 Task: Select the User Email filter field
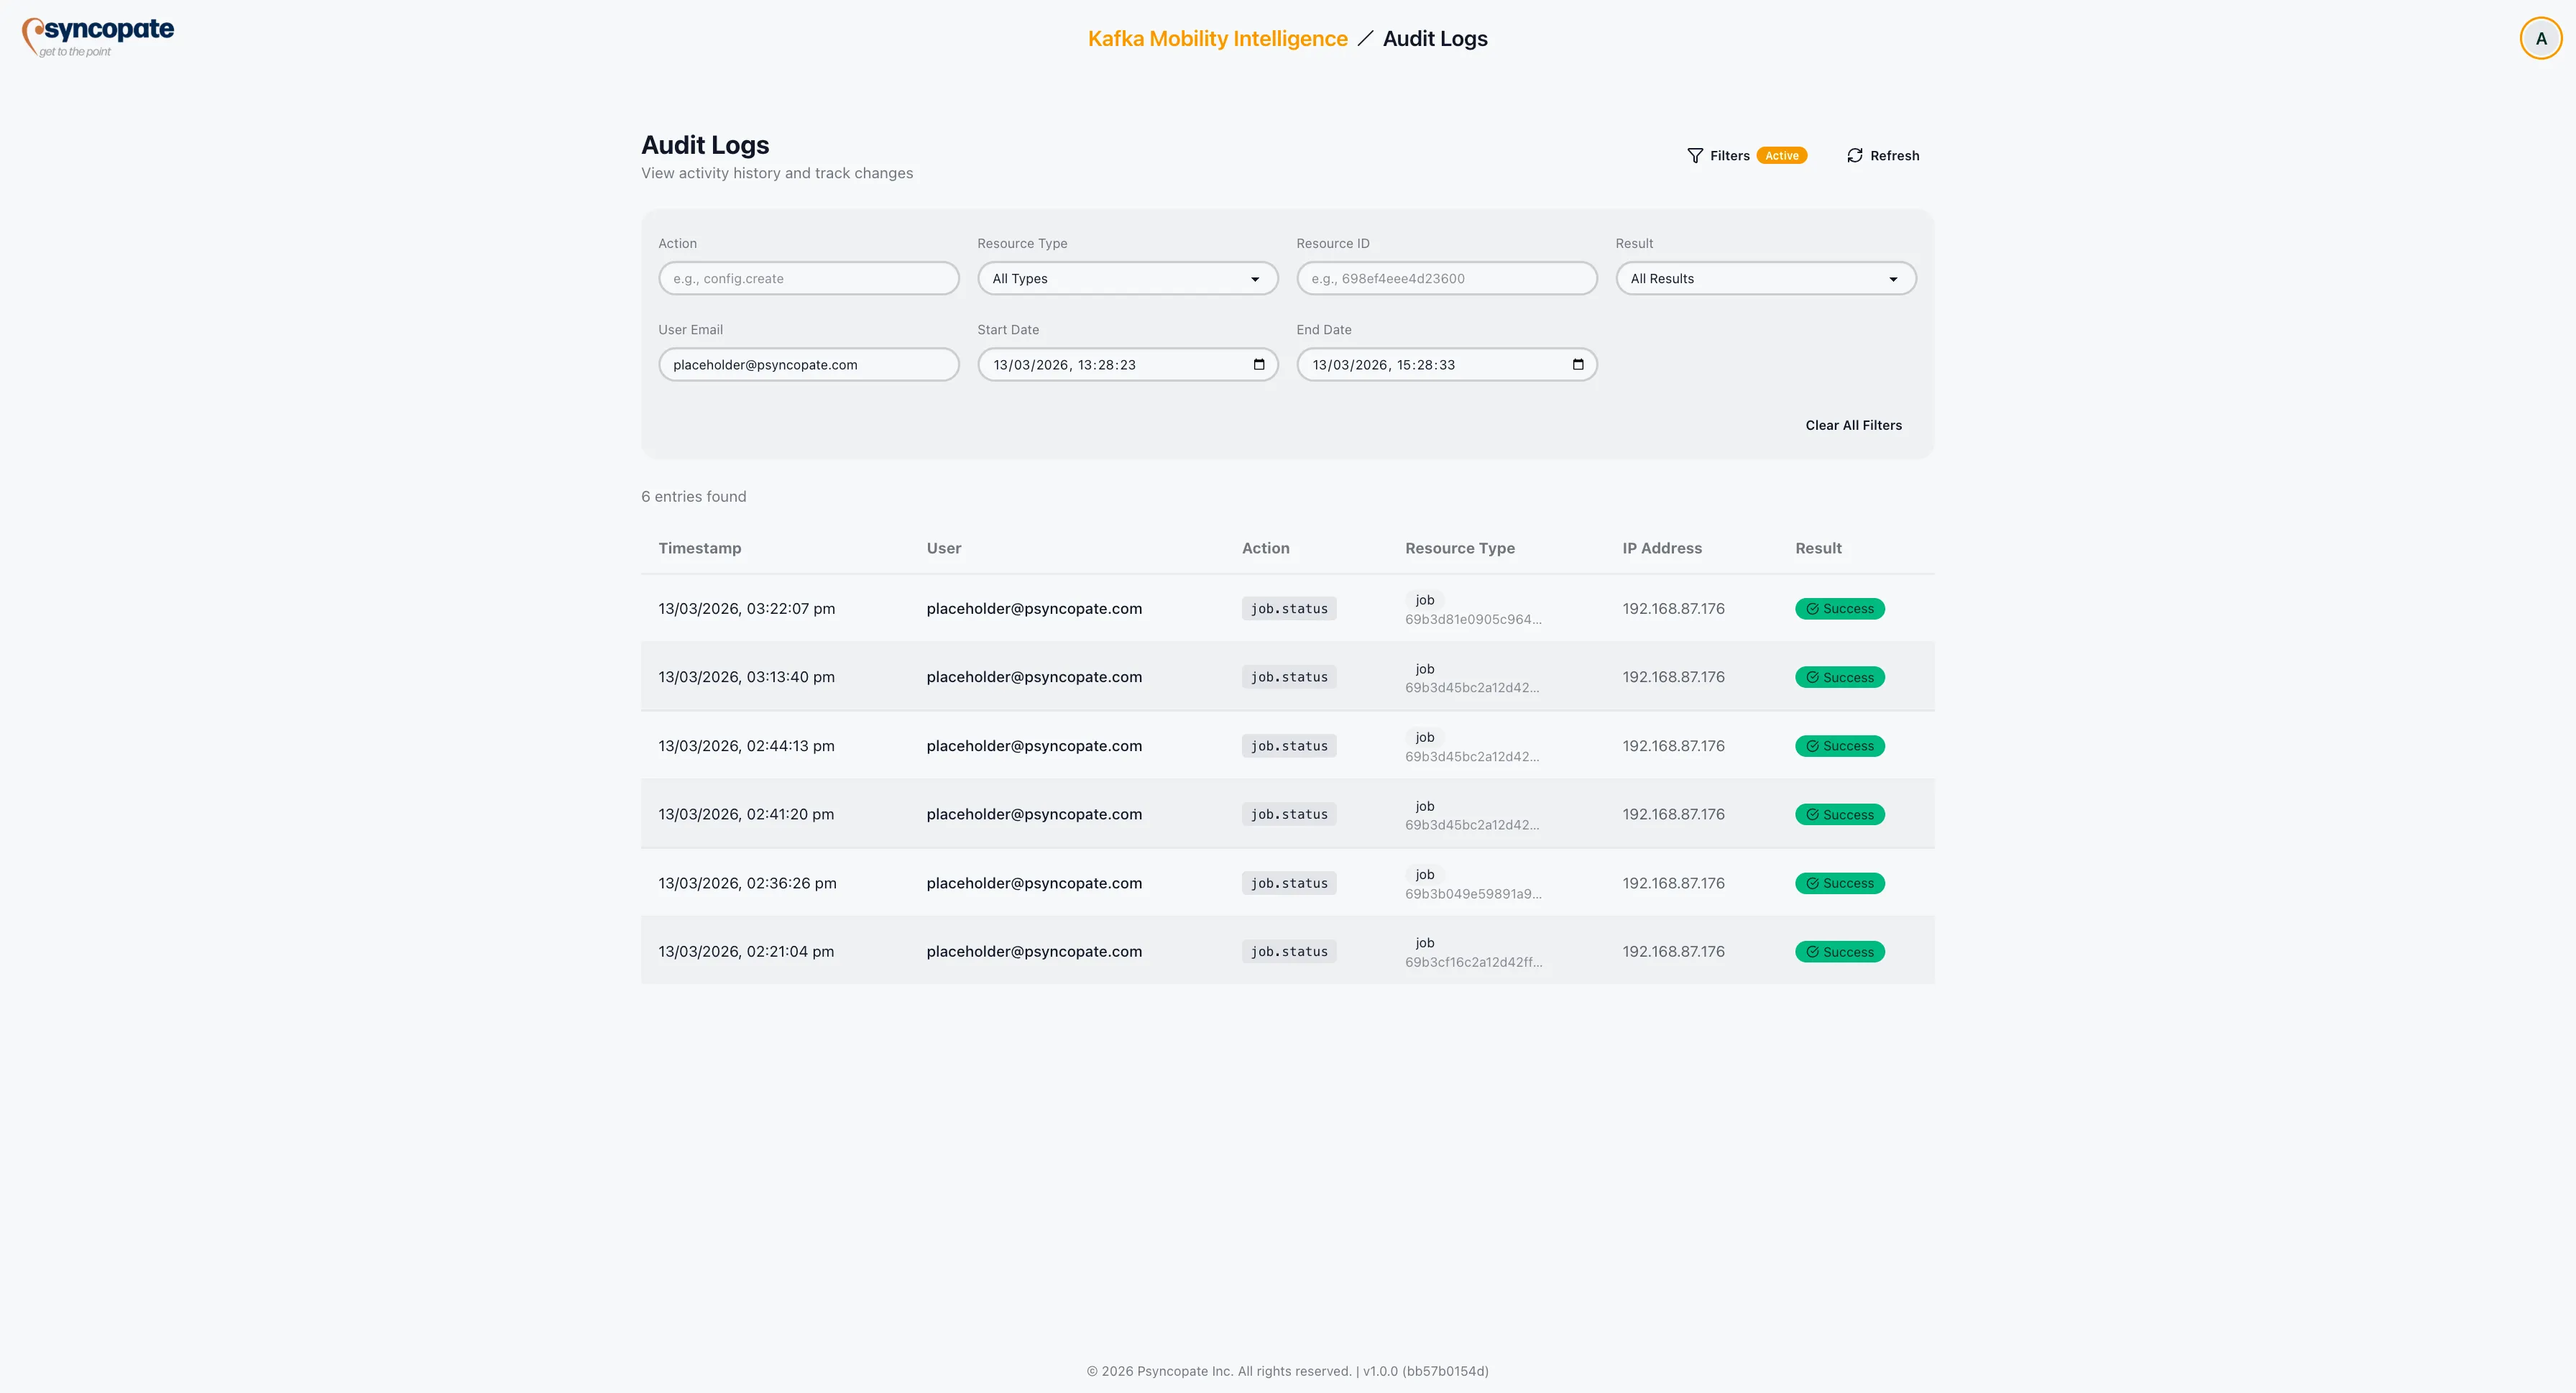coord(808,364)
